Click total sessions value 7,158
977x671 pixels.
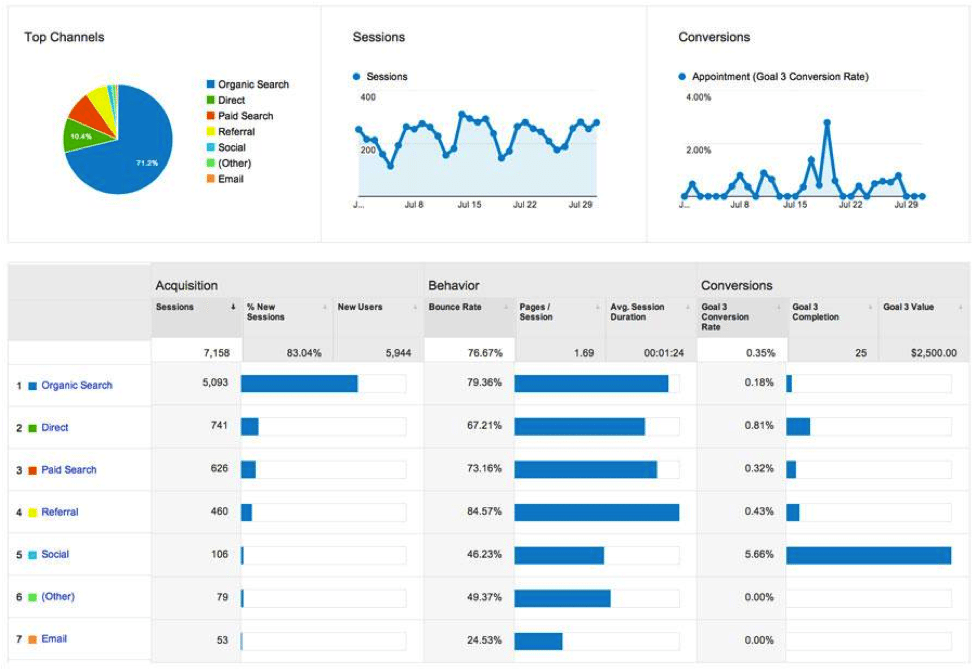tap(216, 353)
